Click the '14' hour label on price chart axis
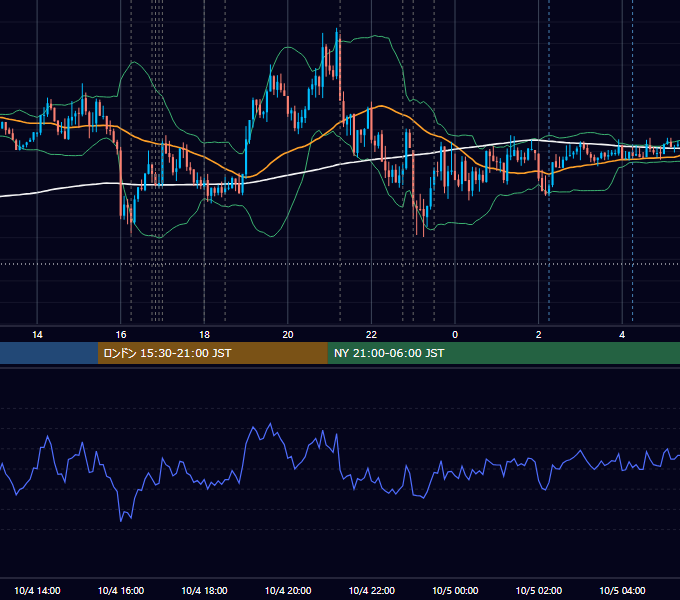The height and width of the screenshot is (600, 680). point(37,335)
